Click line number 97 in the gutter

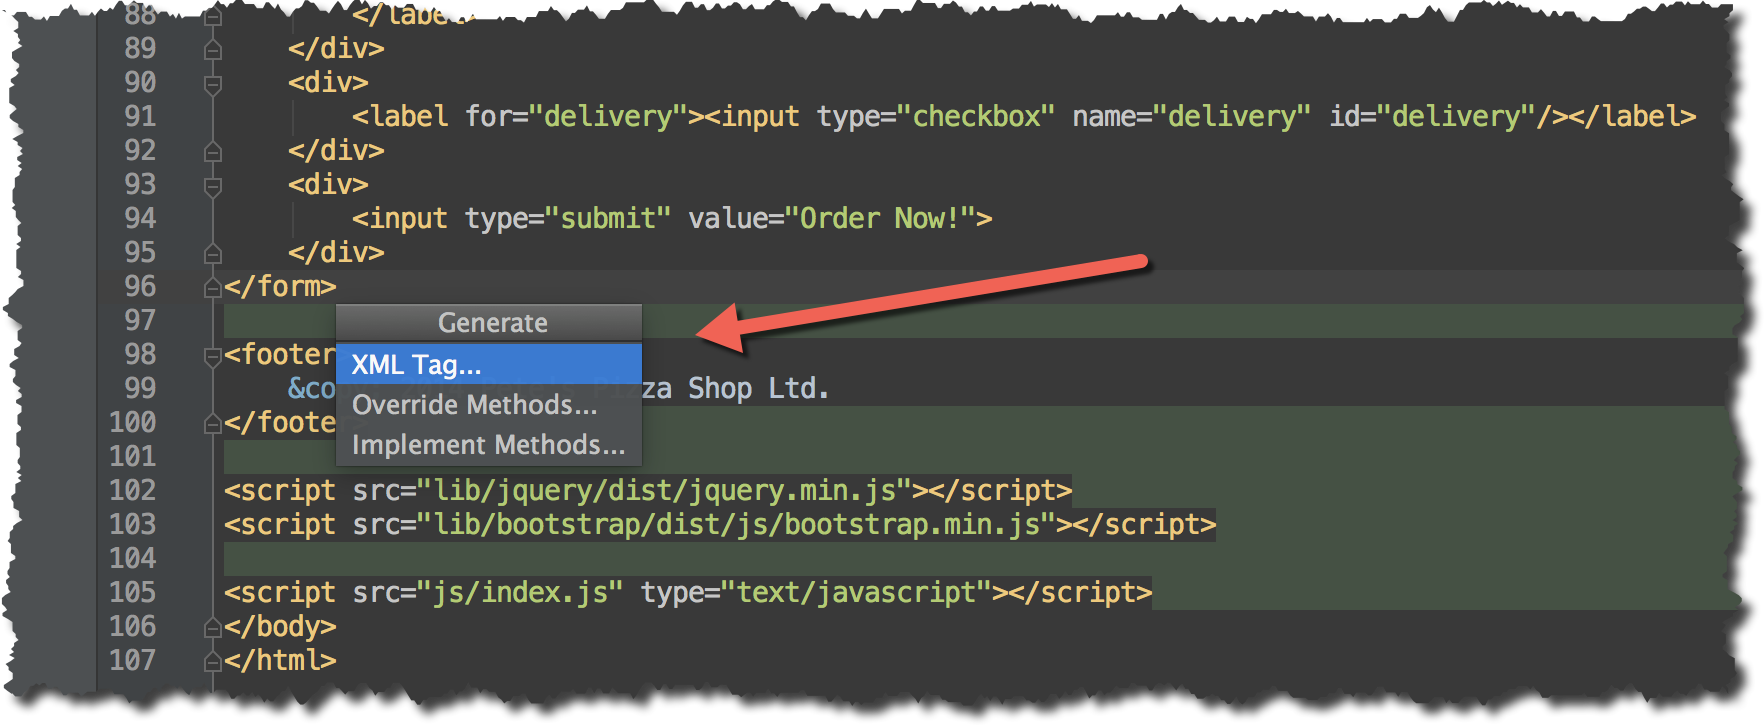[140, 320]
